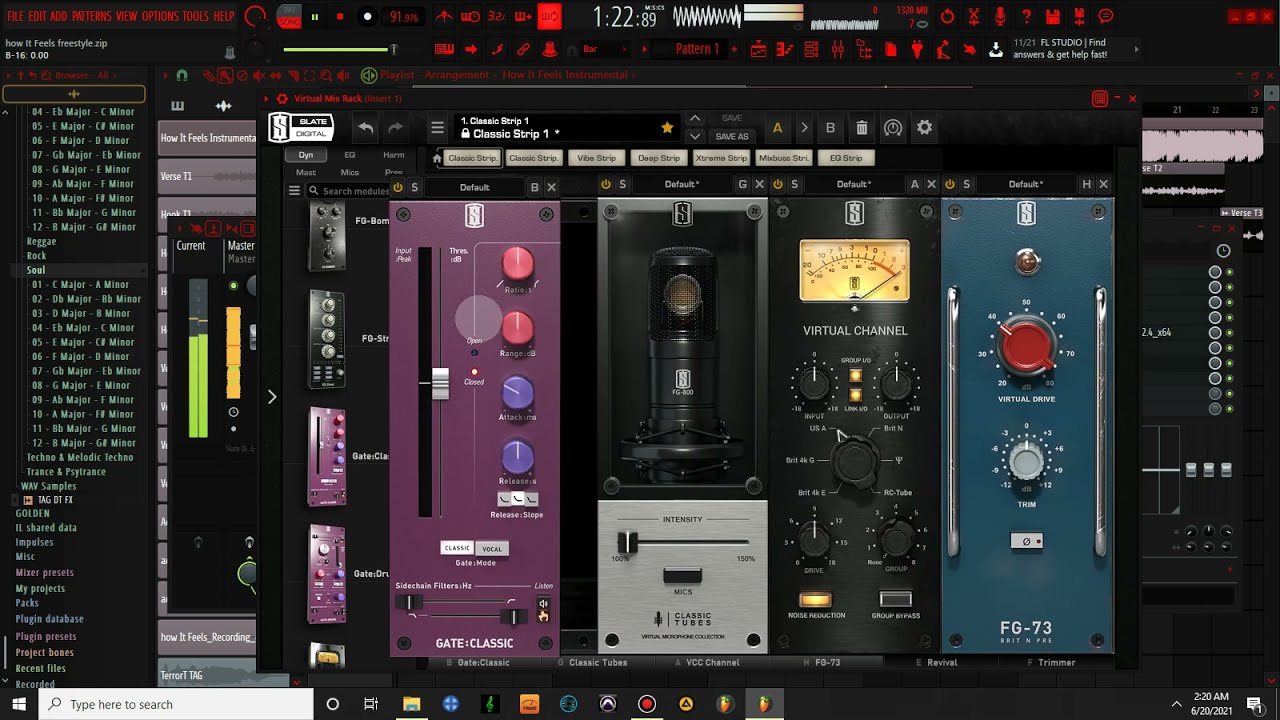Copy A to B arrow
This screenshot has height=720, width=1280.
803,128
